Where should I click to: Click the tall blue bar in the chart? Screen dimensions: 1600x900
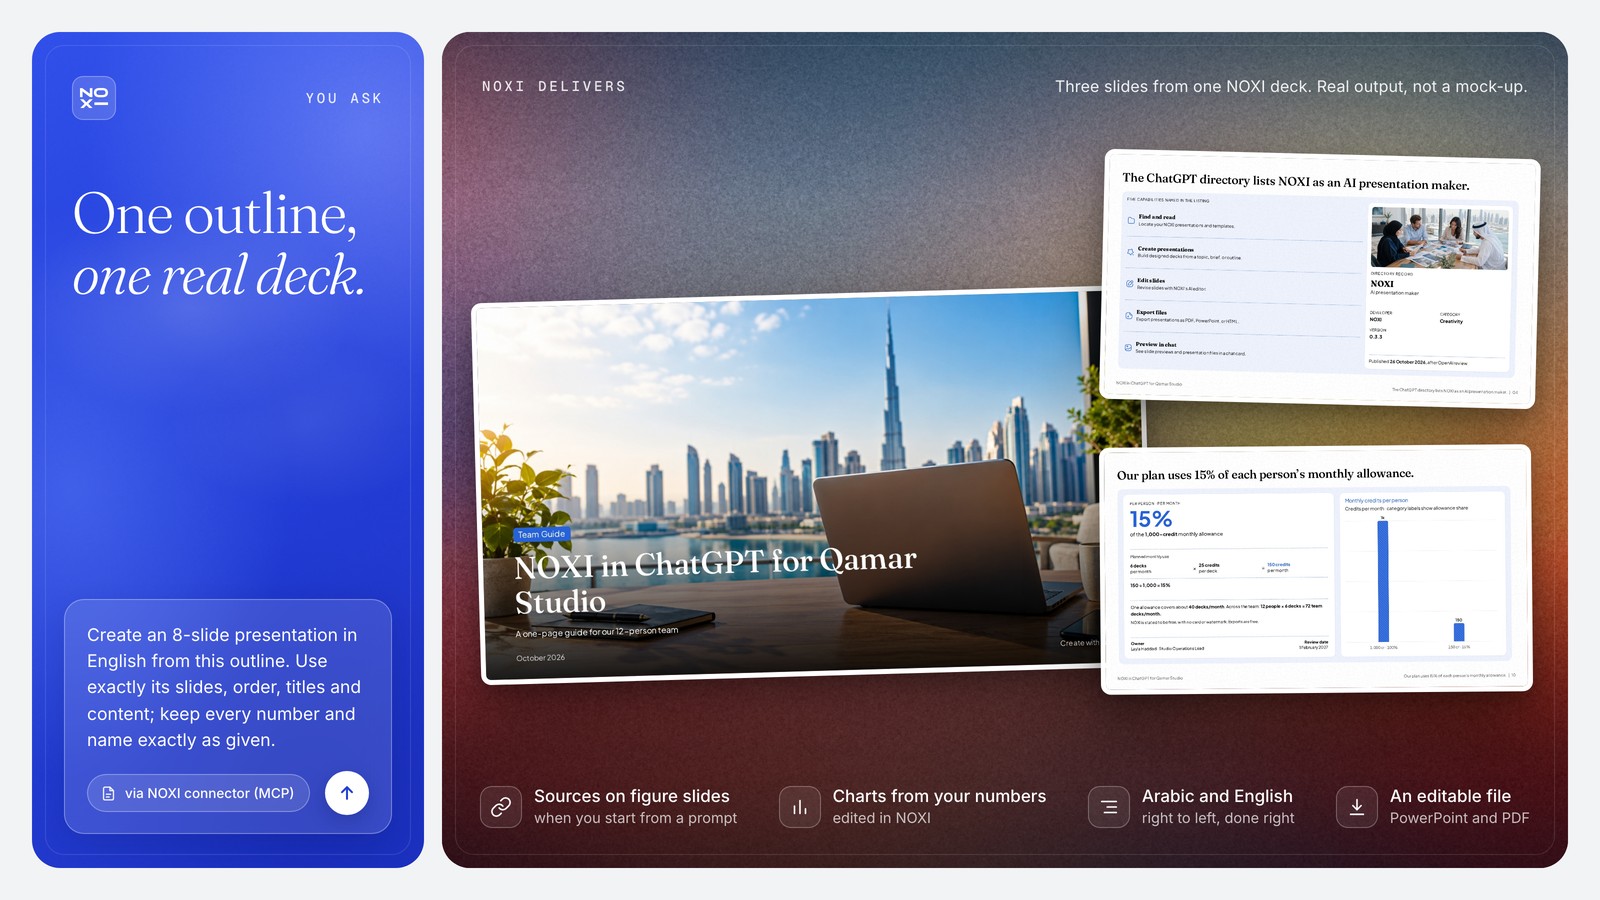1383,581
